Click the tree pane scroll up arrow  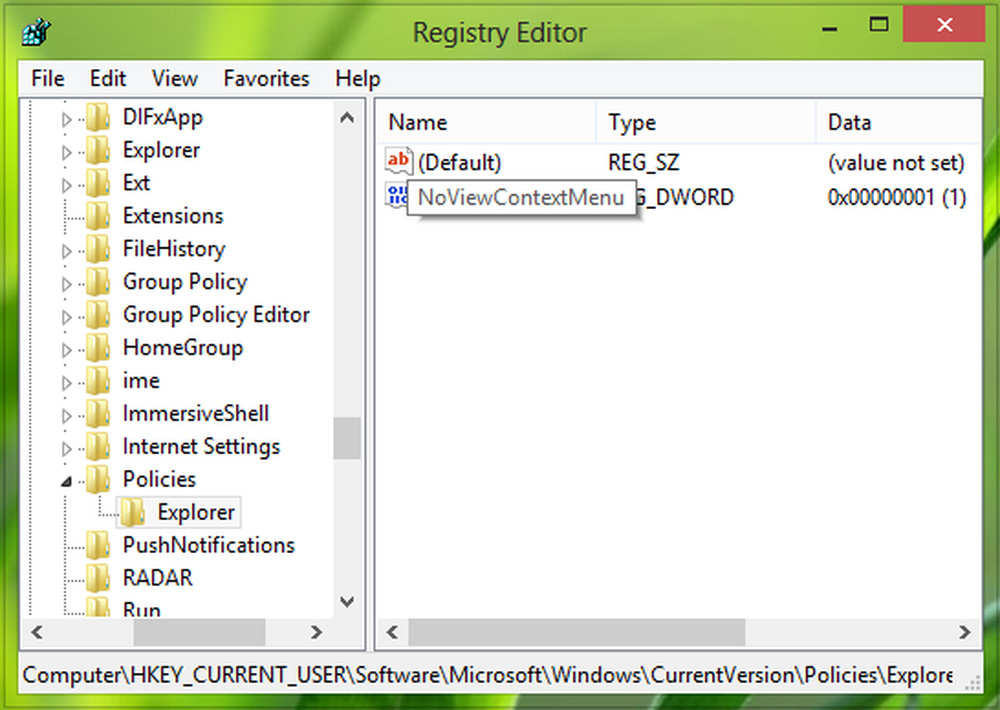tap(347, 117)
